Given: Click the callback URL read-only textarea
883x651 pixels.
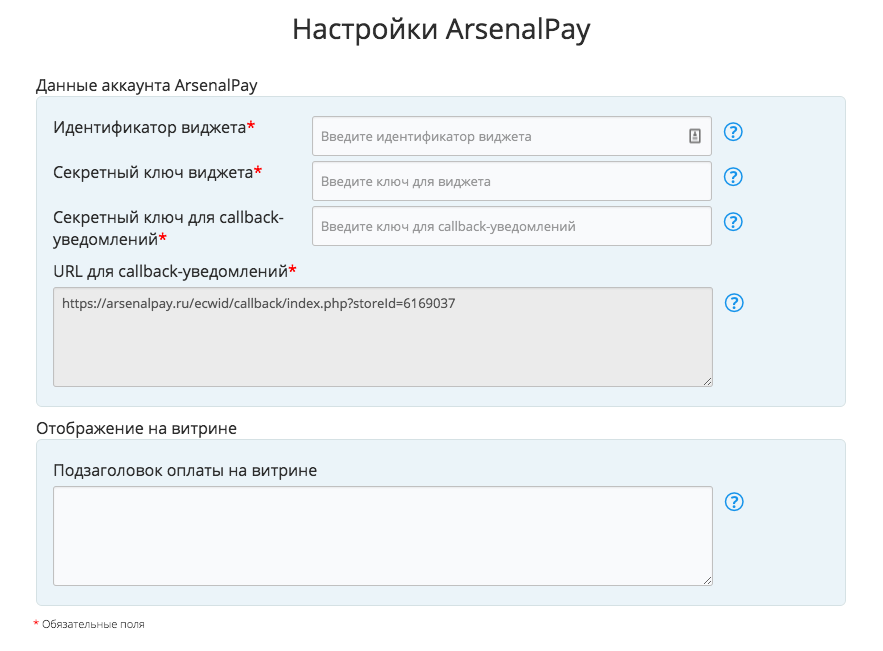Looking at the screenshot, I should [383, 337].
